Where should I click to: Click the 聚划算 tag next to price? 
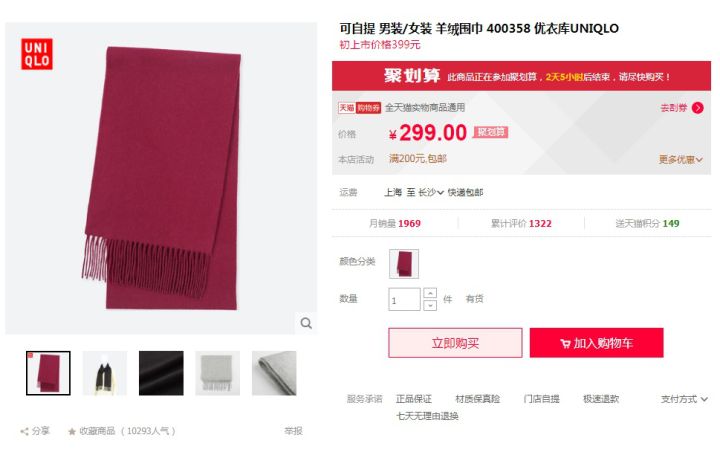[x=490, y=132]
